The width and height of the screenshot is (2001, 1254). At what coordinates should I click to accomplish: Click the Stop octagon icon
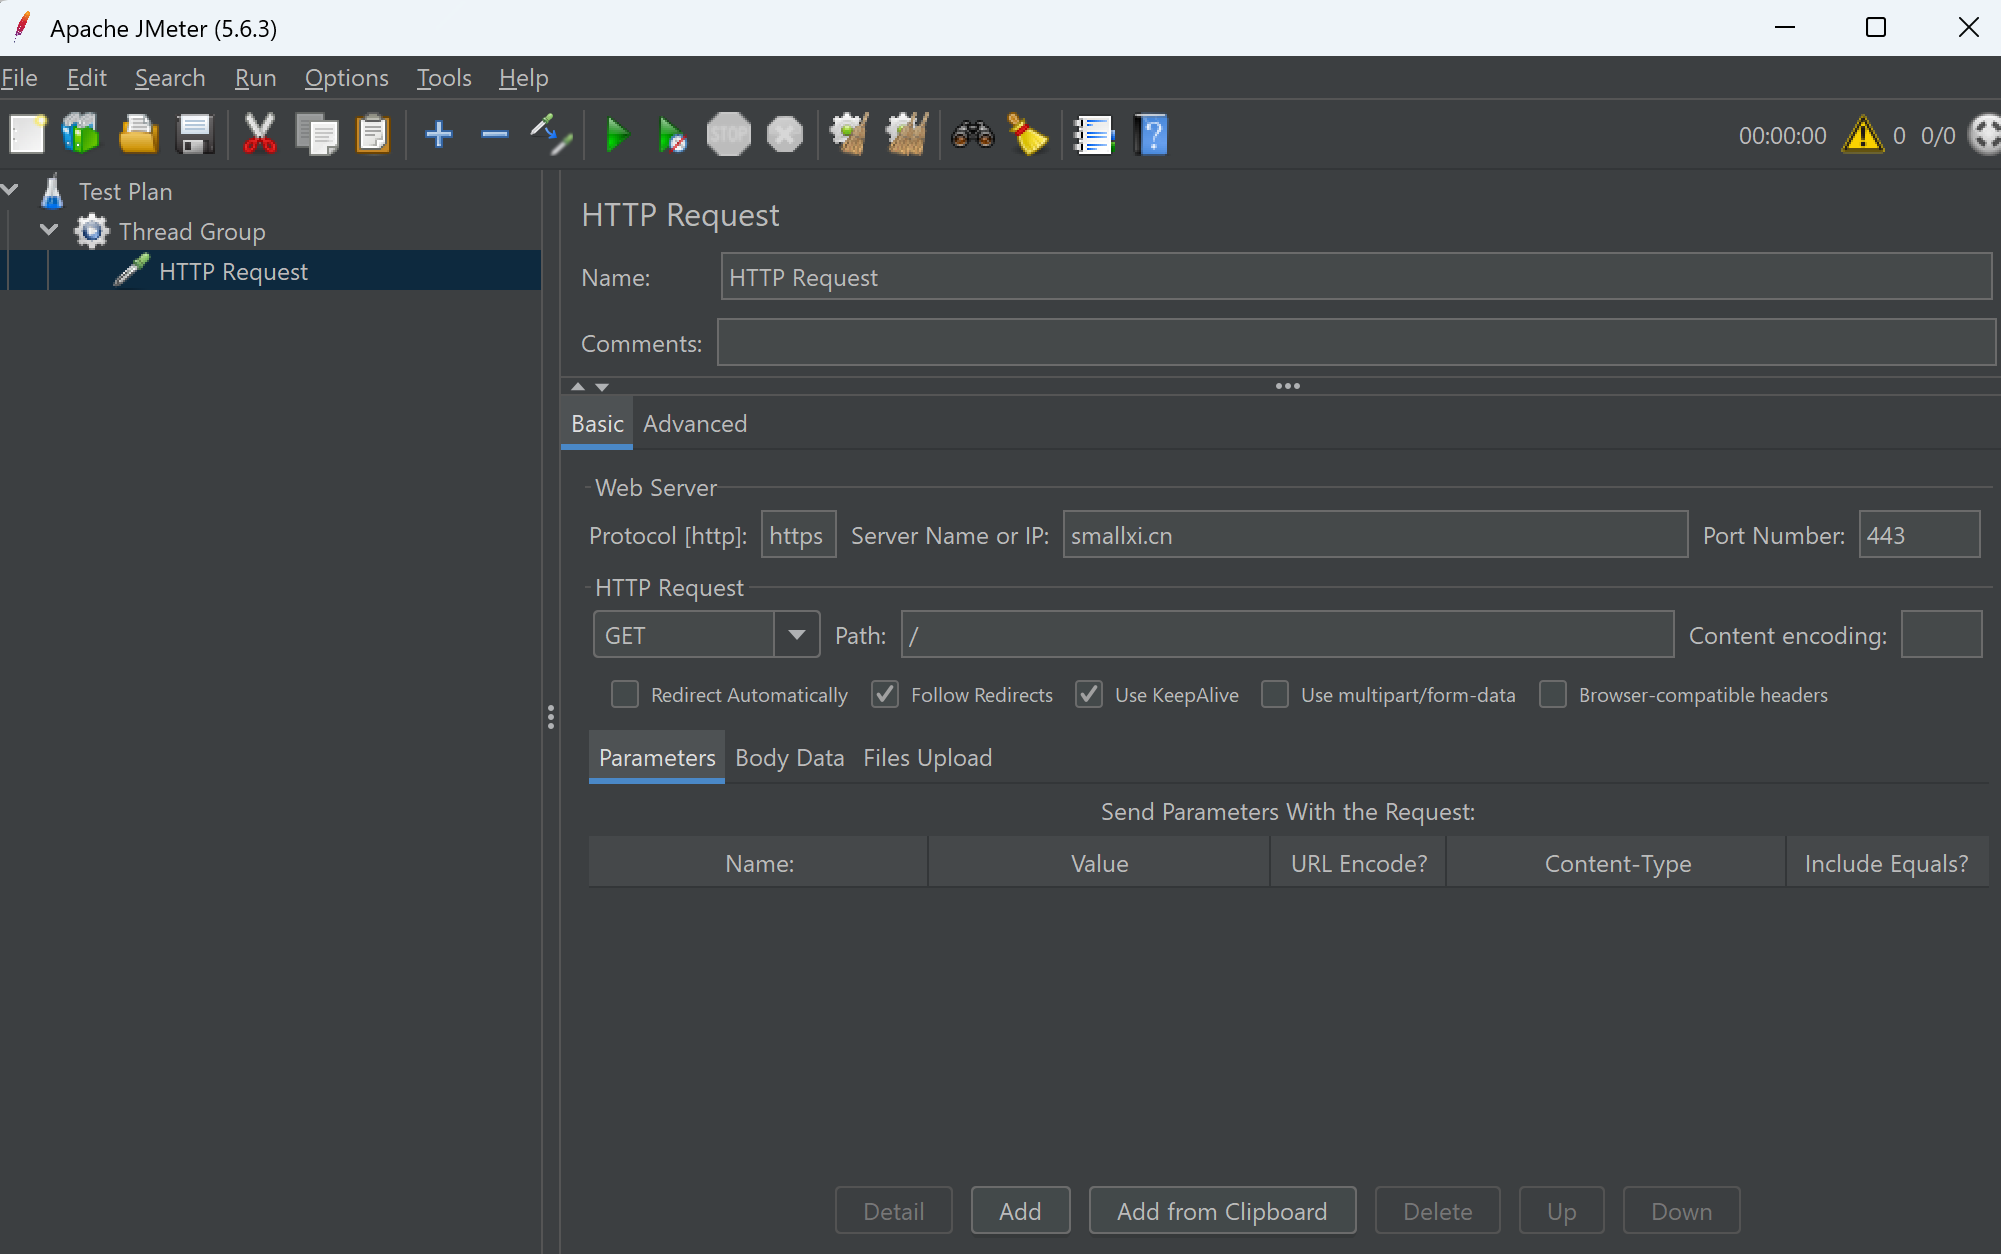(x=728, y=135)
